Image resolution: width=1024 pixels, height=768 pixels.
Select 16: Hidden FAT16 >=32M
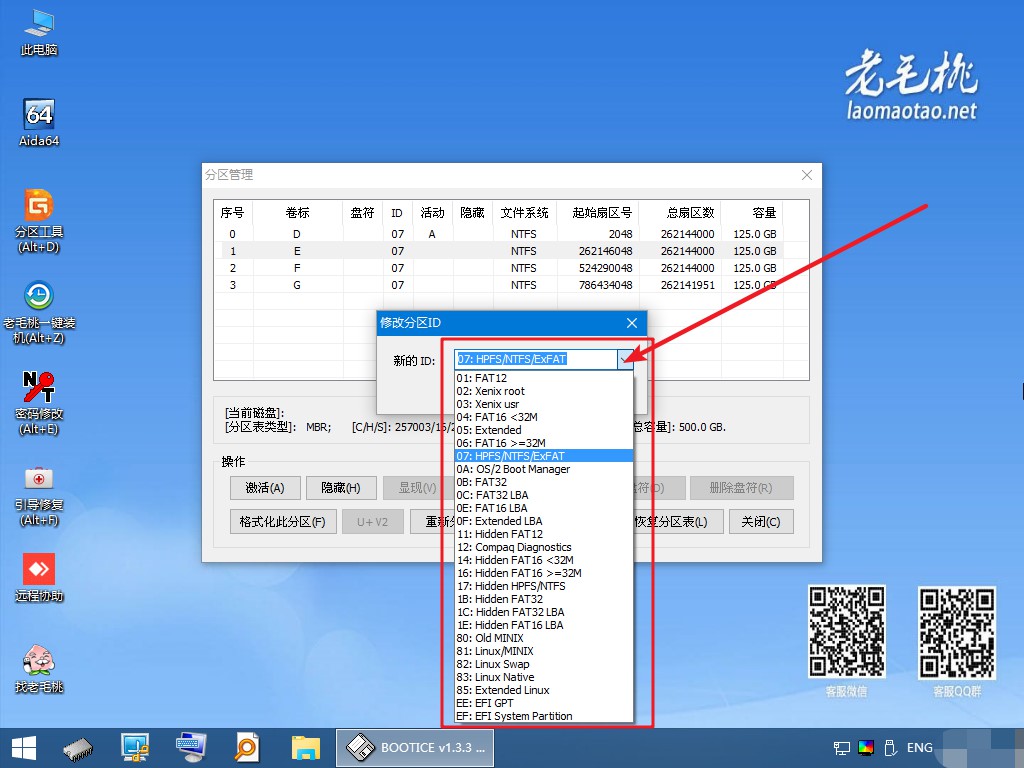click(544, 573)
